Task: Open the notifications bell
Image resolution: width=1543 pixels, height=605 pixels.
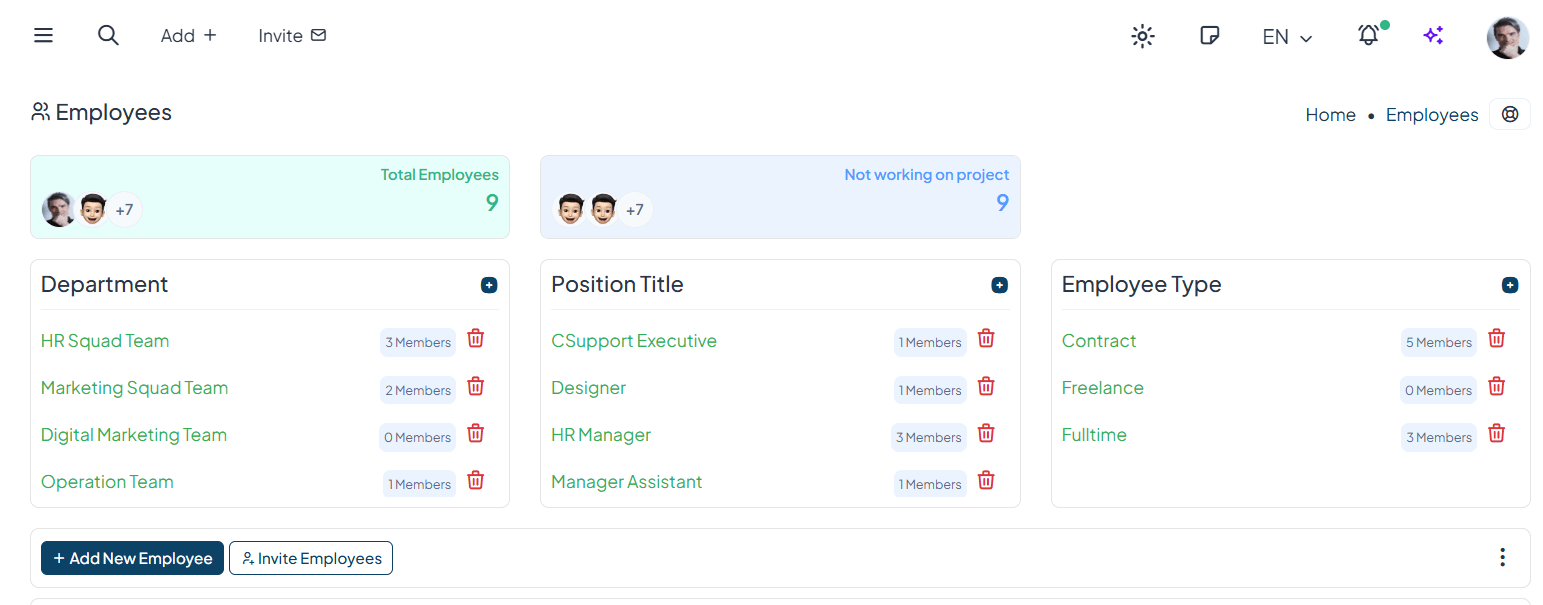Action: pyautogui.click(x=1368, y=36)
